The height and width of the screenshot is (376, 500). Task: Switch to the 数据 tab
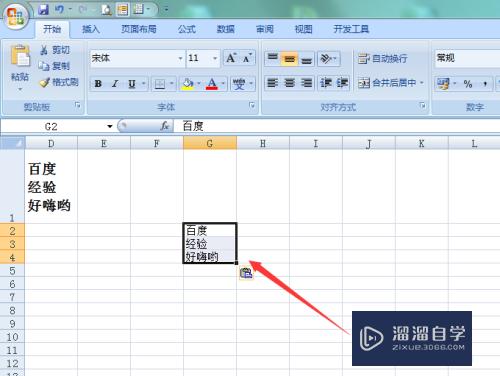[226, 29]
